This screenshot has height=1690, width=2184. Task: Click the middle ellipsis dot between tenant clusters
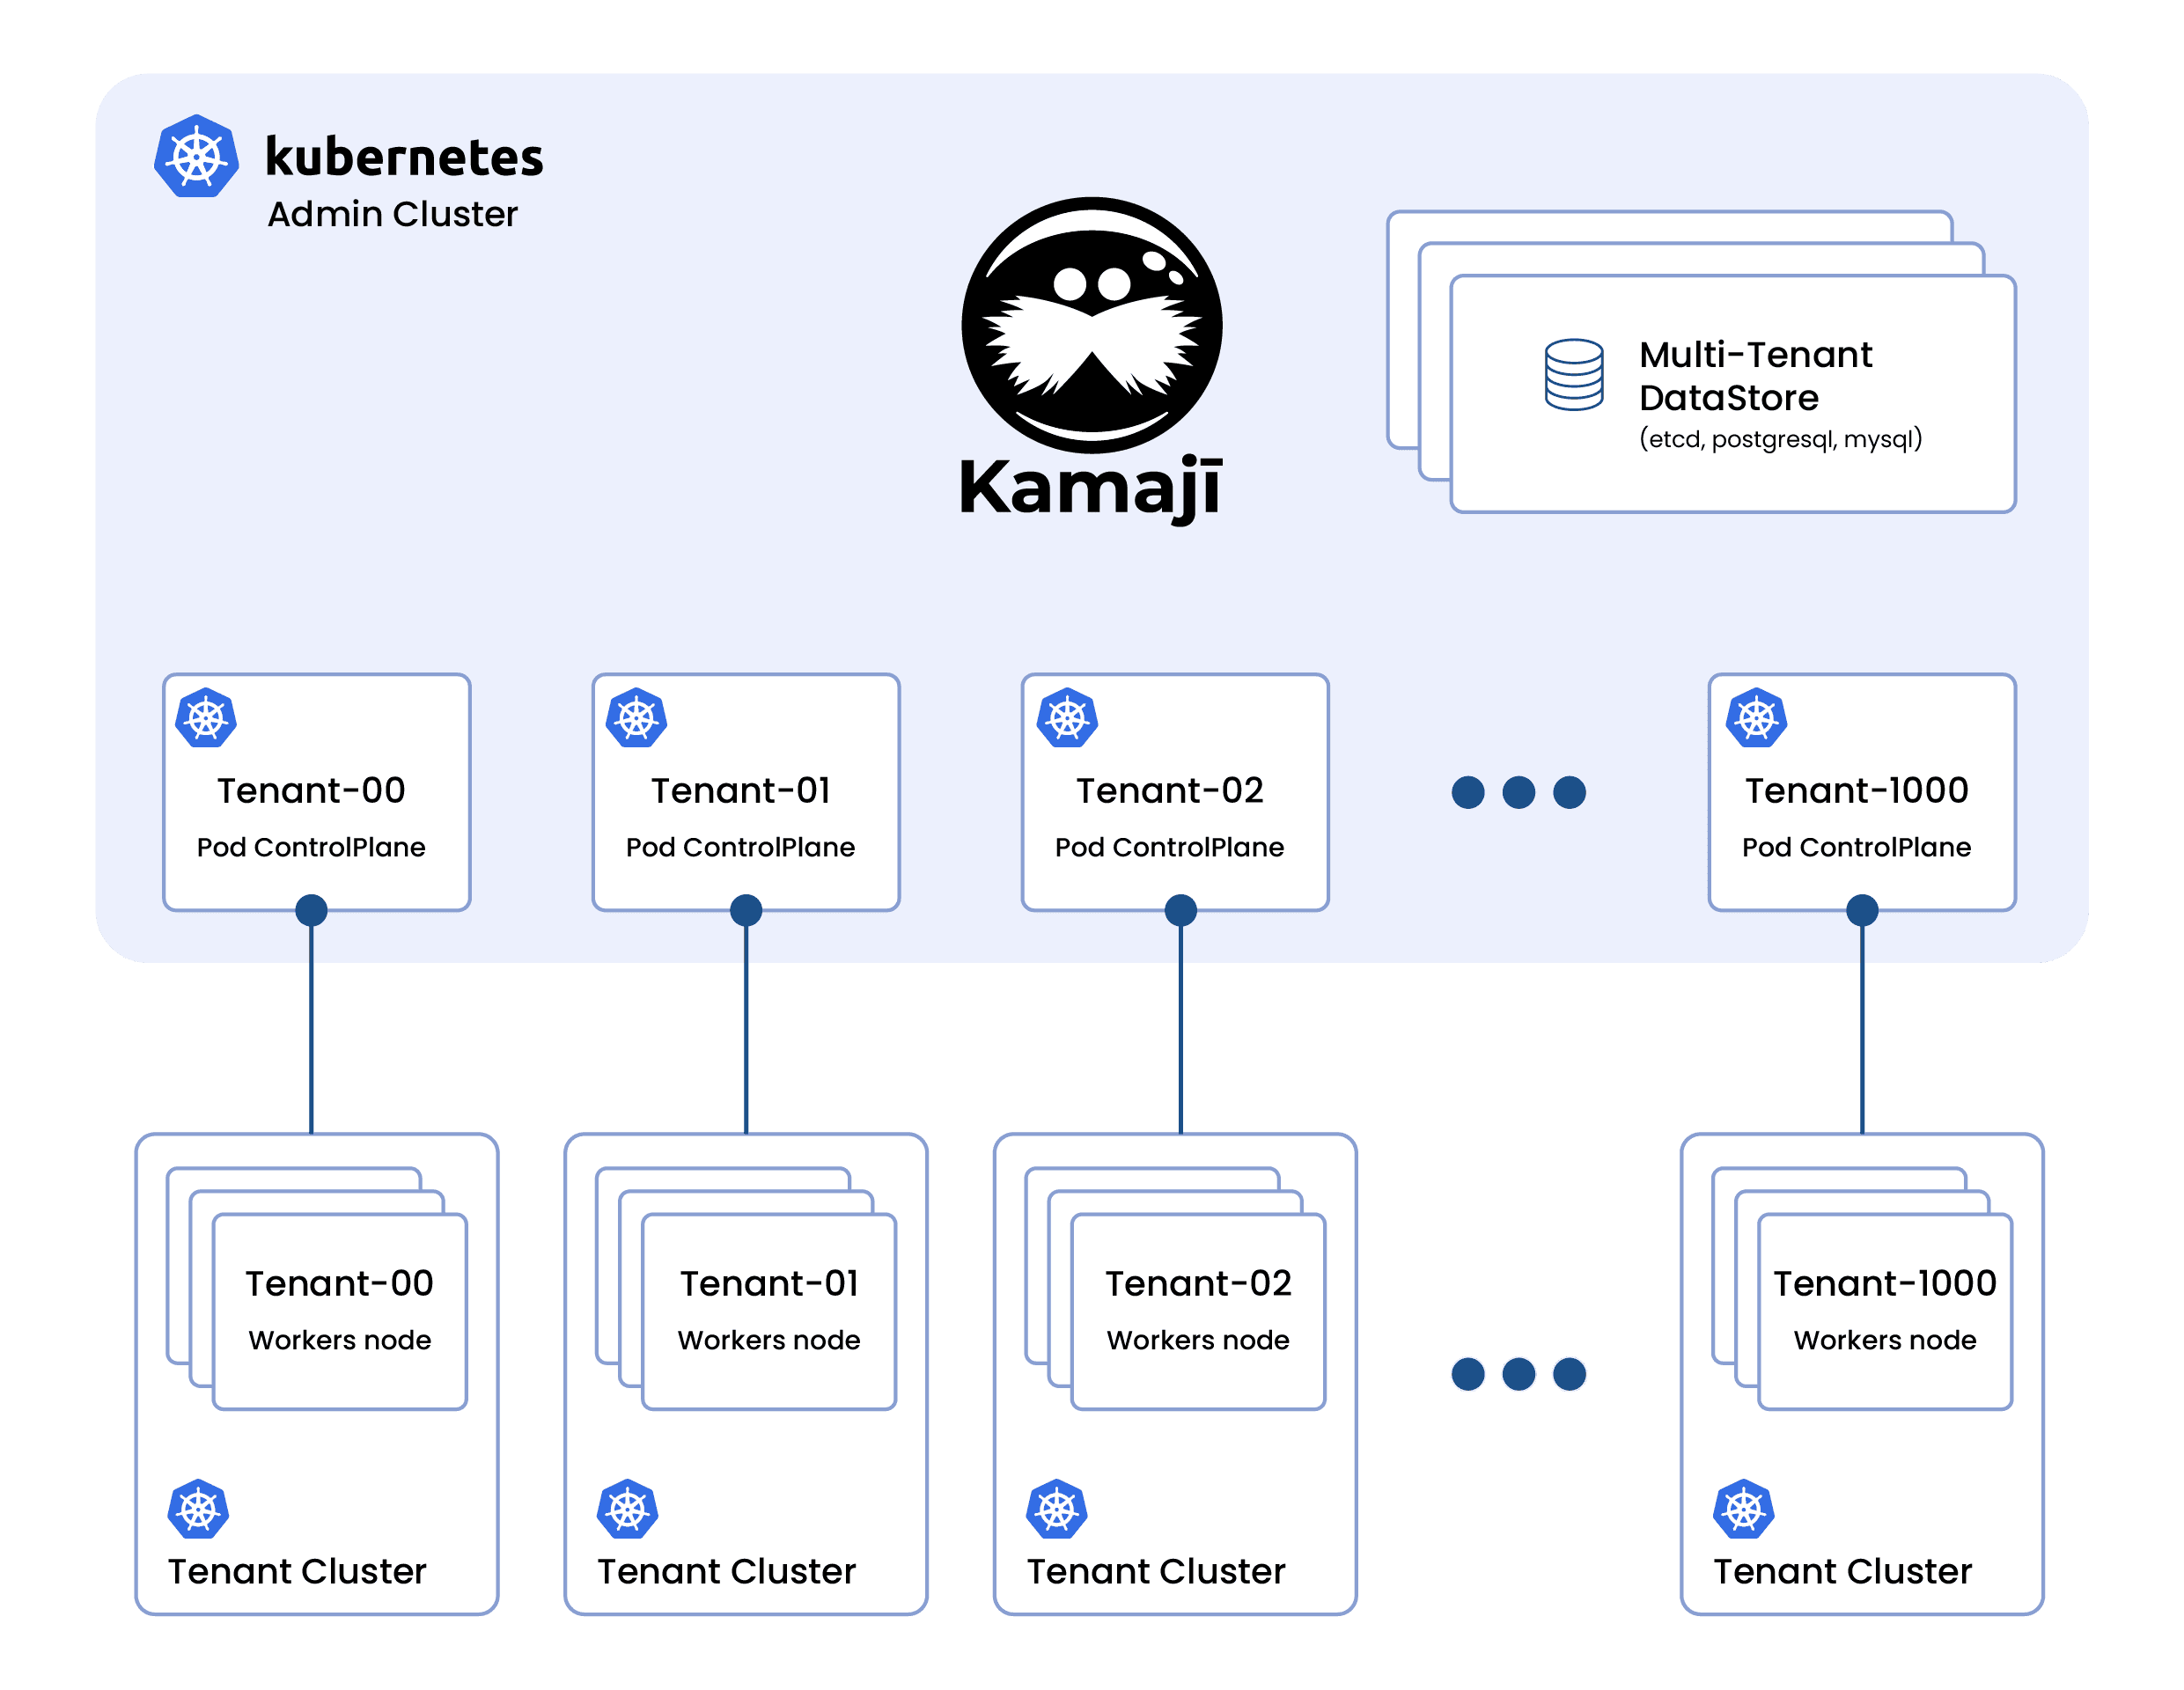tap(1519, 1374)
